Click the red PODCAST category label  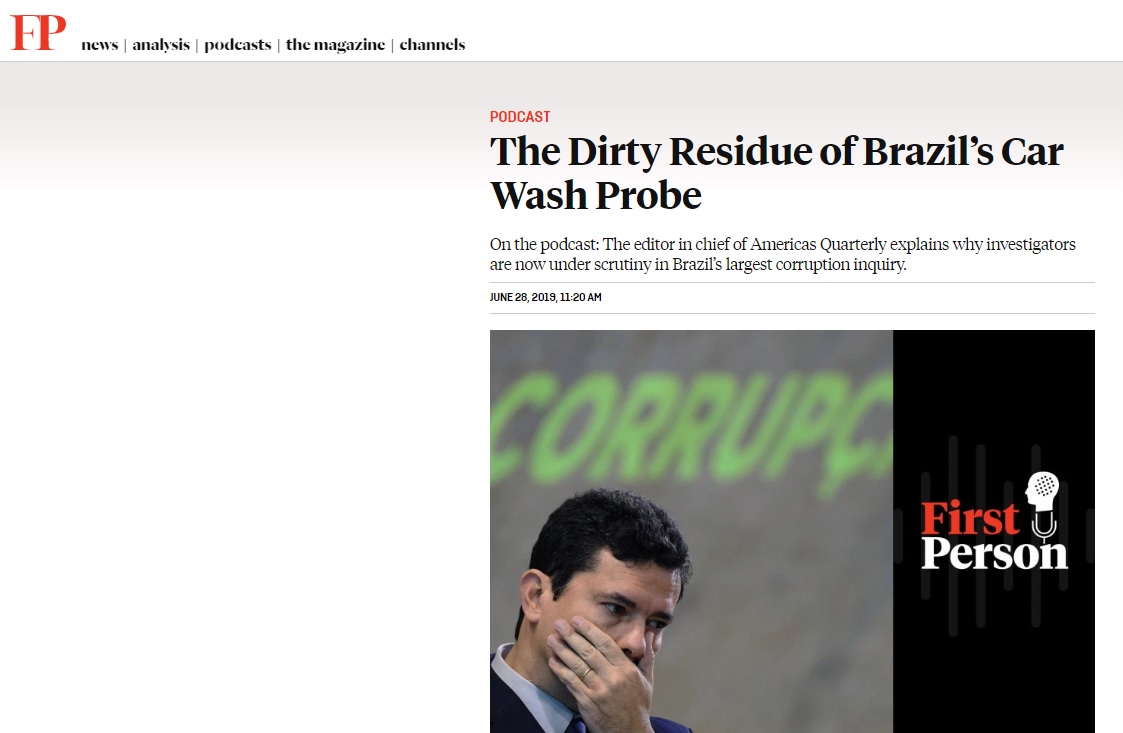click(520, 117)
